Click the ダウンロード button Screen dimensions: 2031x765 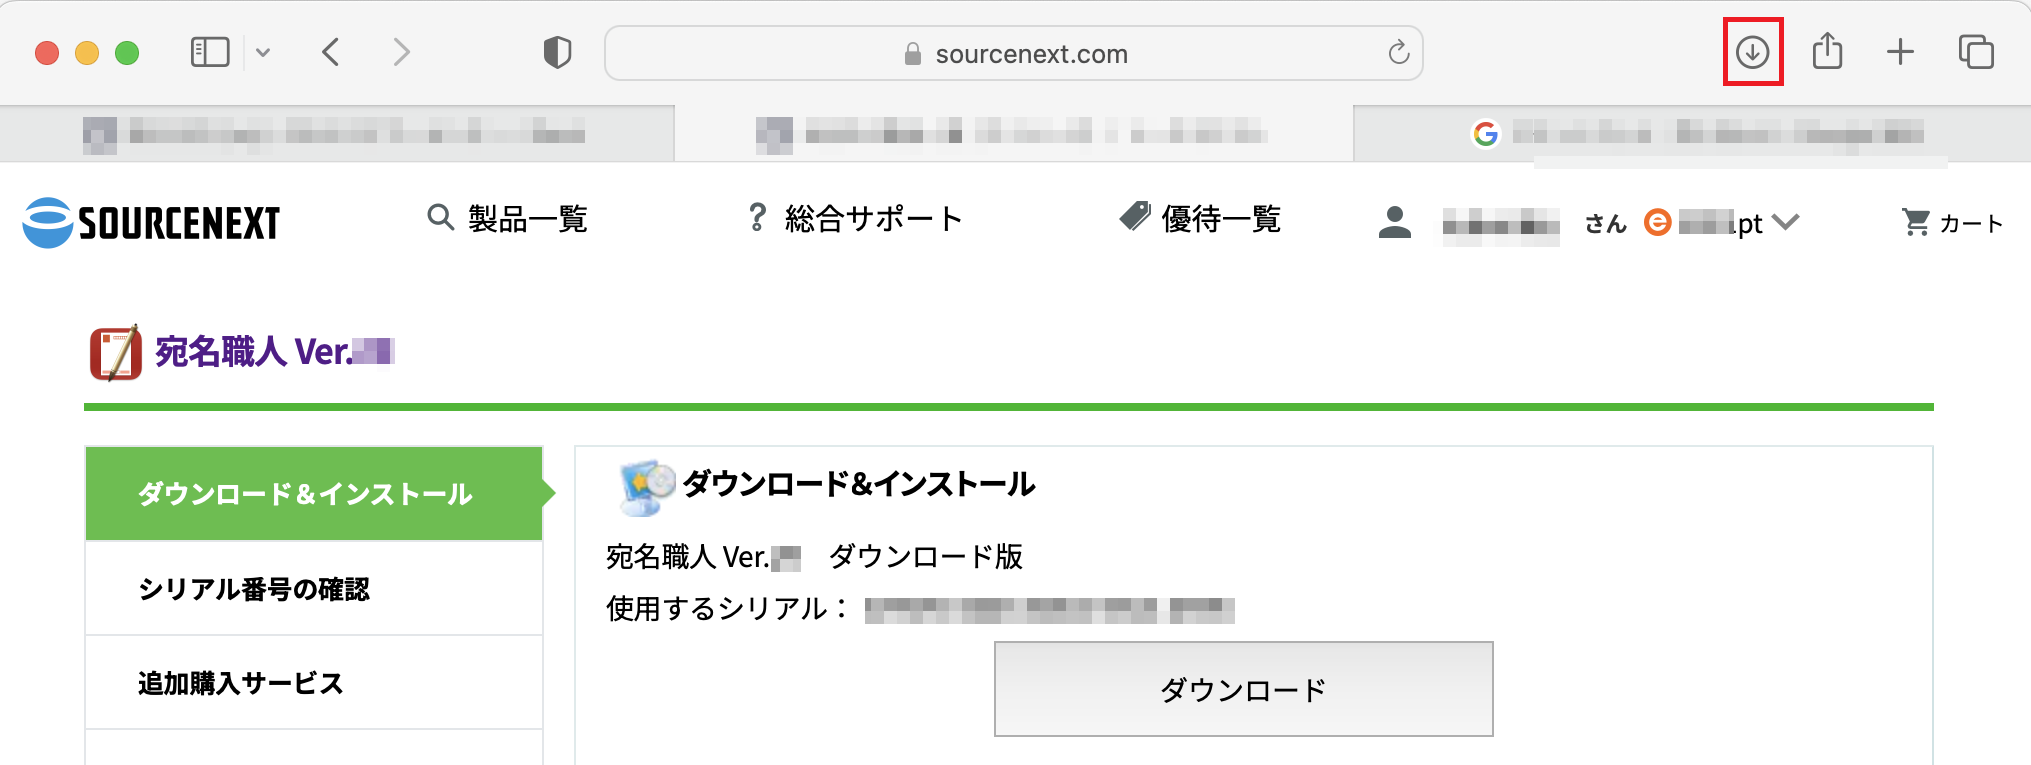1243,689
